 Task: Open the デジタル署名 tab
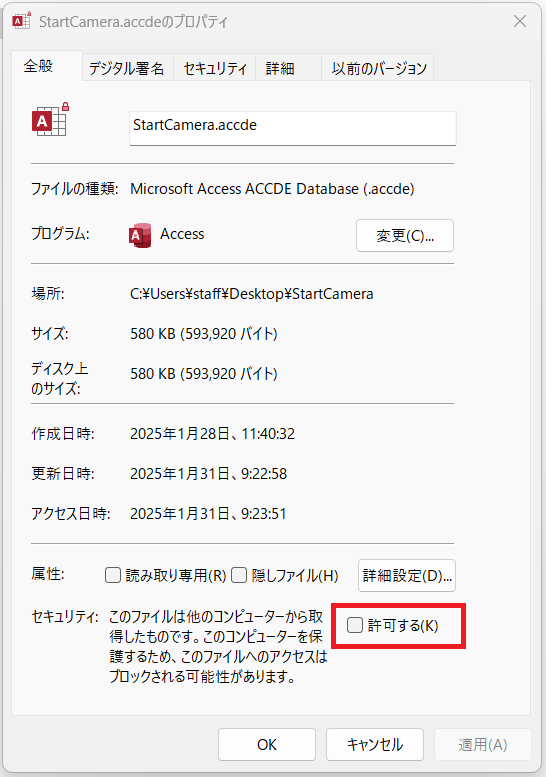tap(126, 68)
